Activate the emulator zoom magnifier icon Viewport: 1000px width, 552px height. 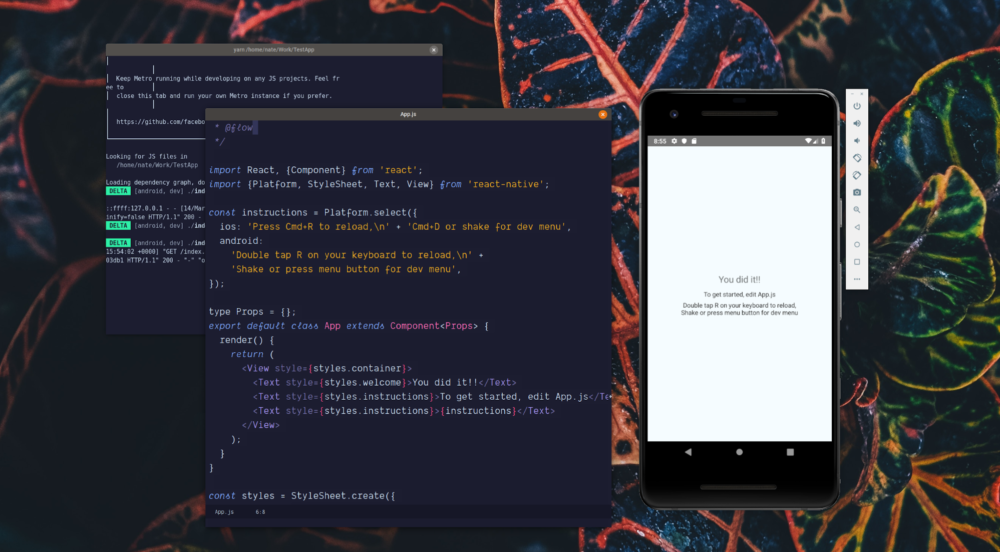857,210
